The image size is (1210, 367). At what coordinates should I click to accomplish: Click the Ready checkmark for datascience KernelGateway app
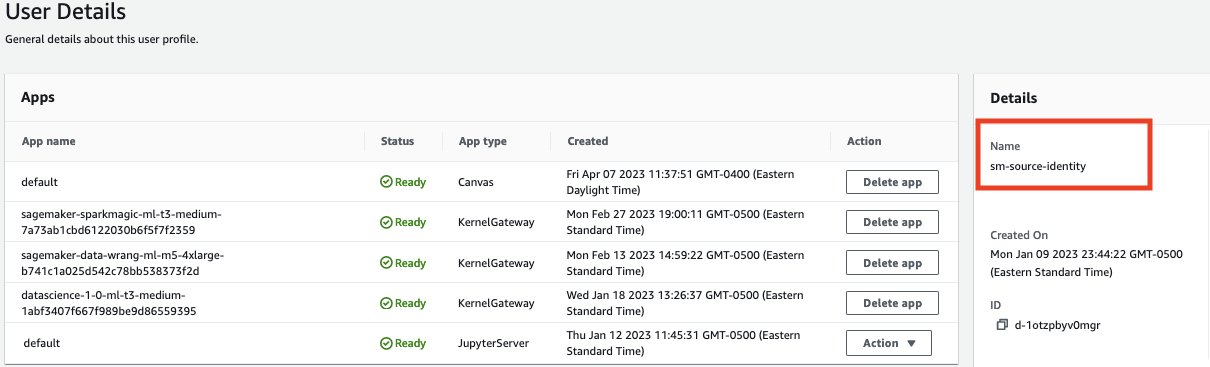[x=386, y=303]
